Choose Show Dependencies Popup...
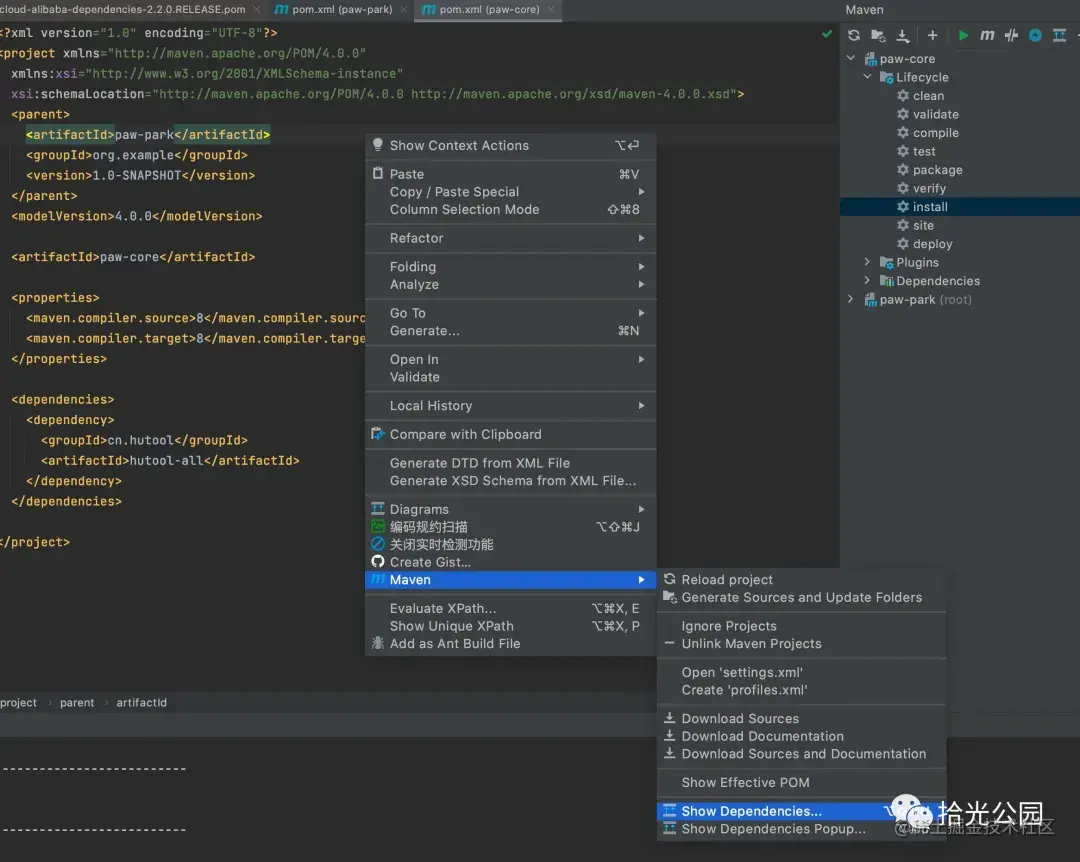The image size is (1080, 862). 802,829
